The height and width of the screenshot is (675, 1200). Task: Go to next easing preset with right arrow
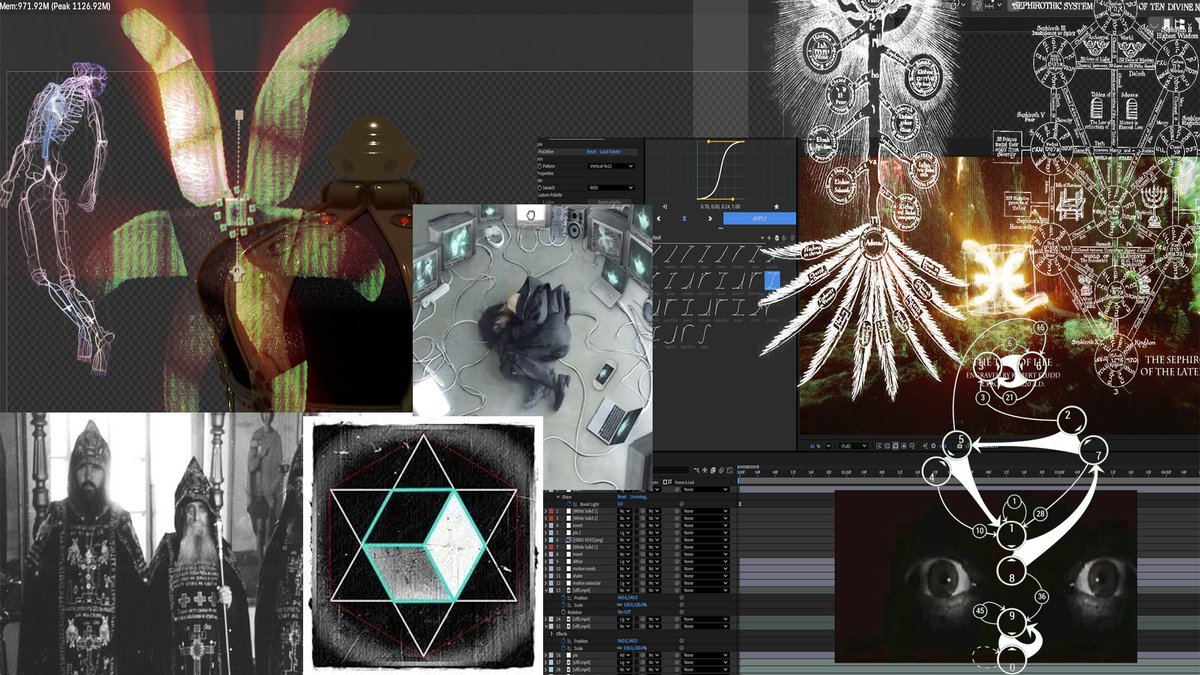coord(710,219)
